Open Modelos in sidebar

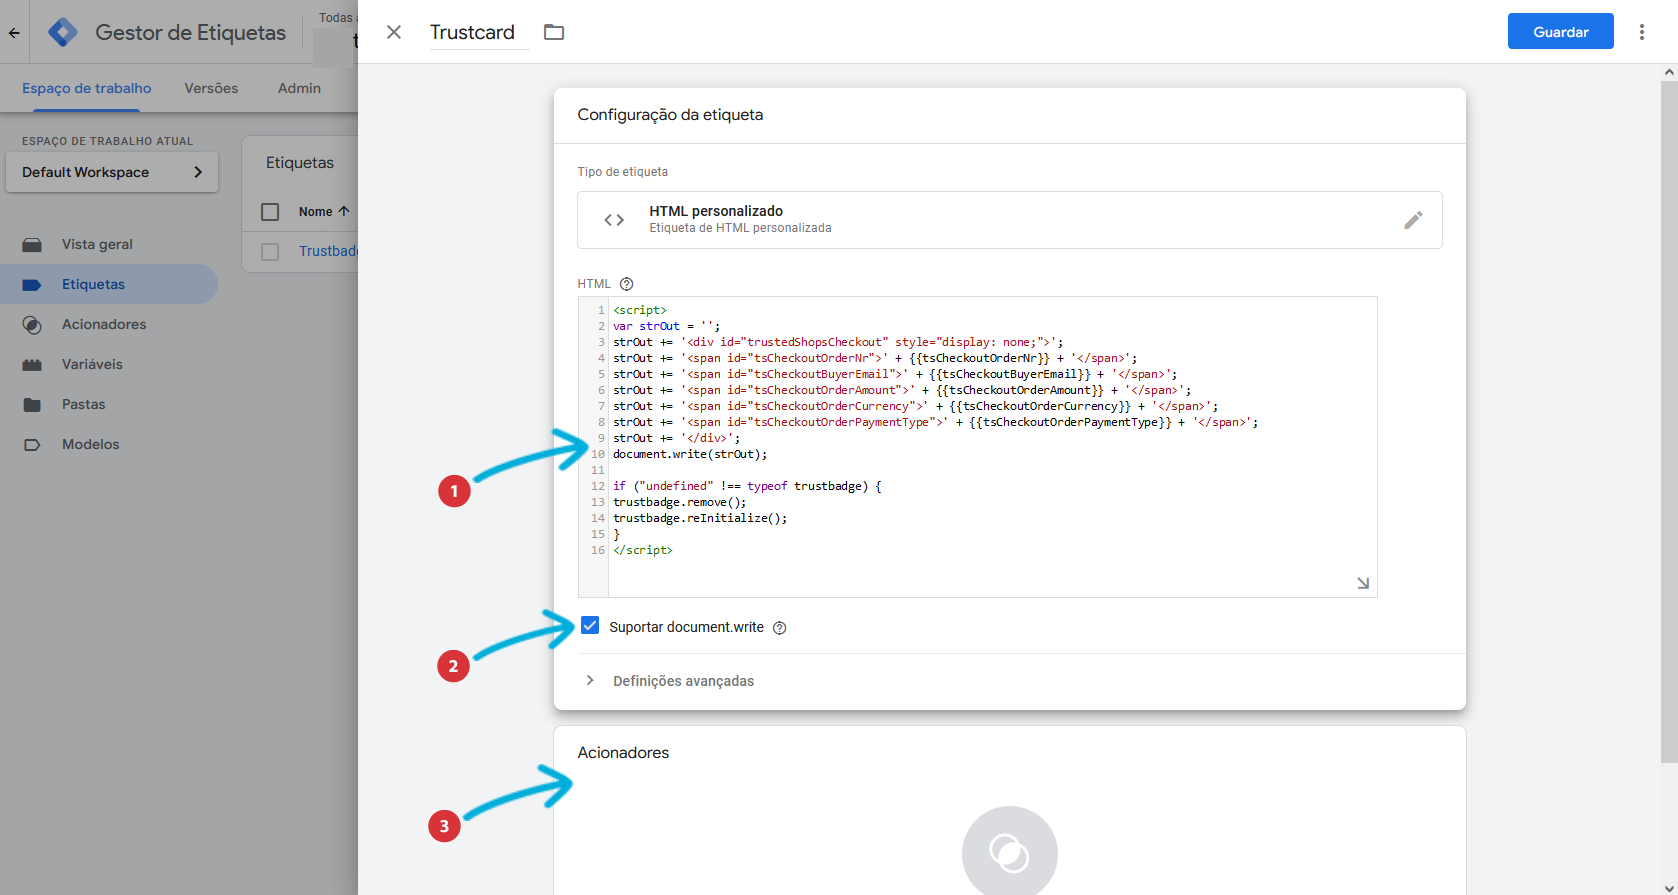(x=109, y=444)
